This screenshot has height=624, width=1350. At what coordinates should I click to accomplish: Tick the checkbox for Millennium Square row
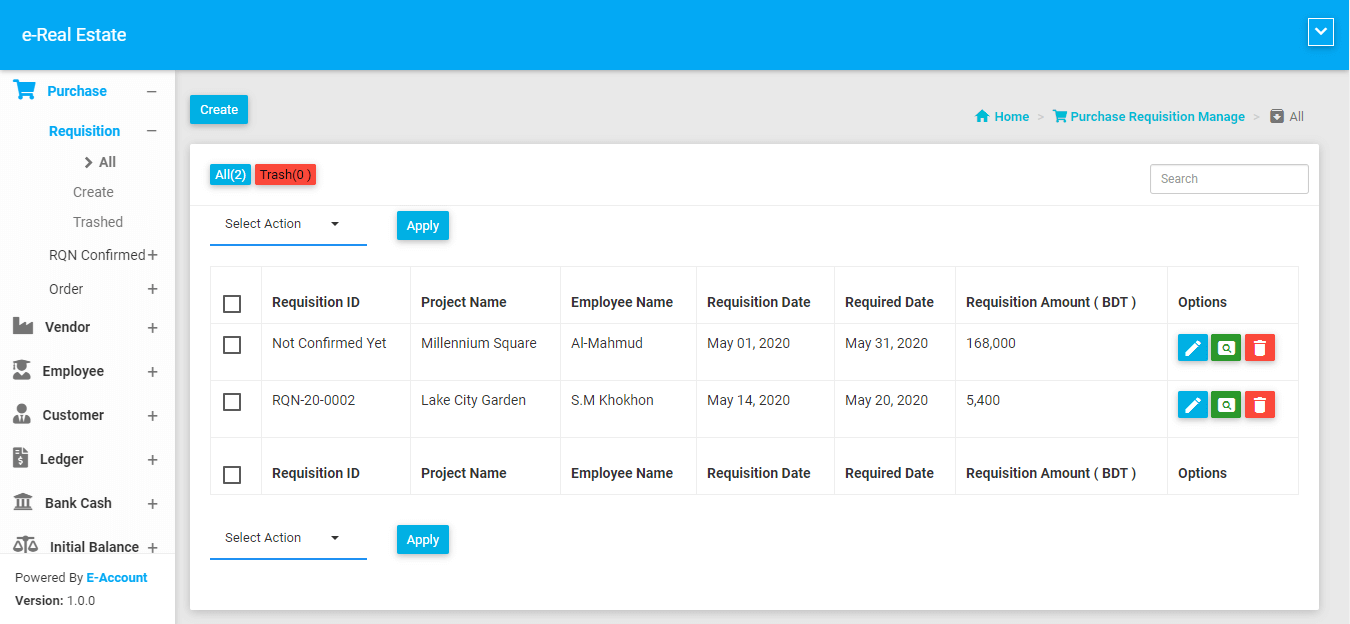232,345
